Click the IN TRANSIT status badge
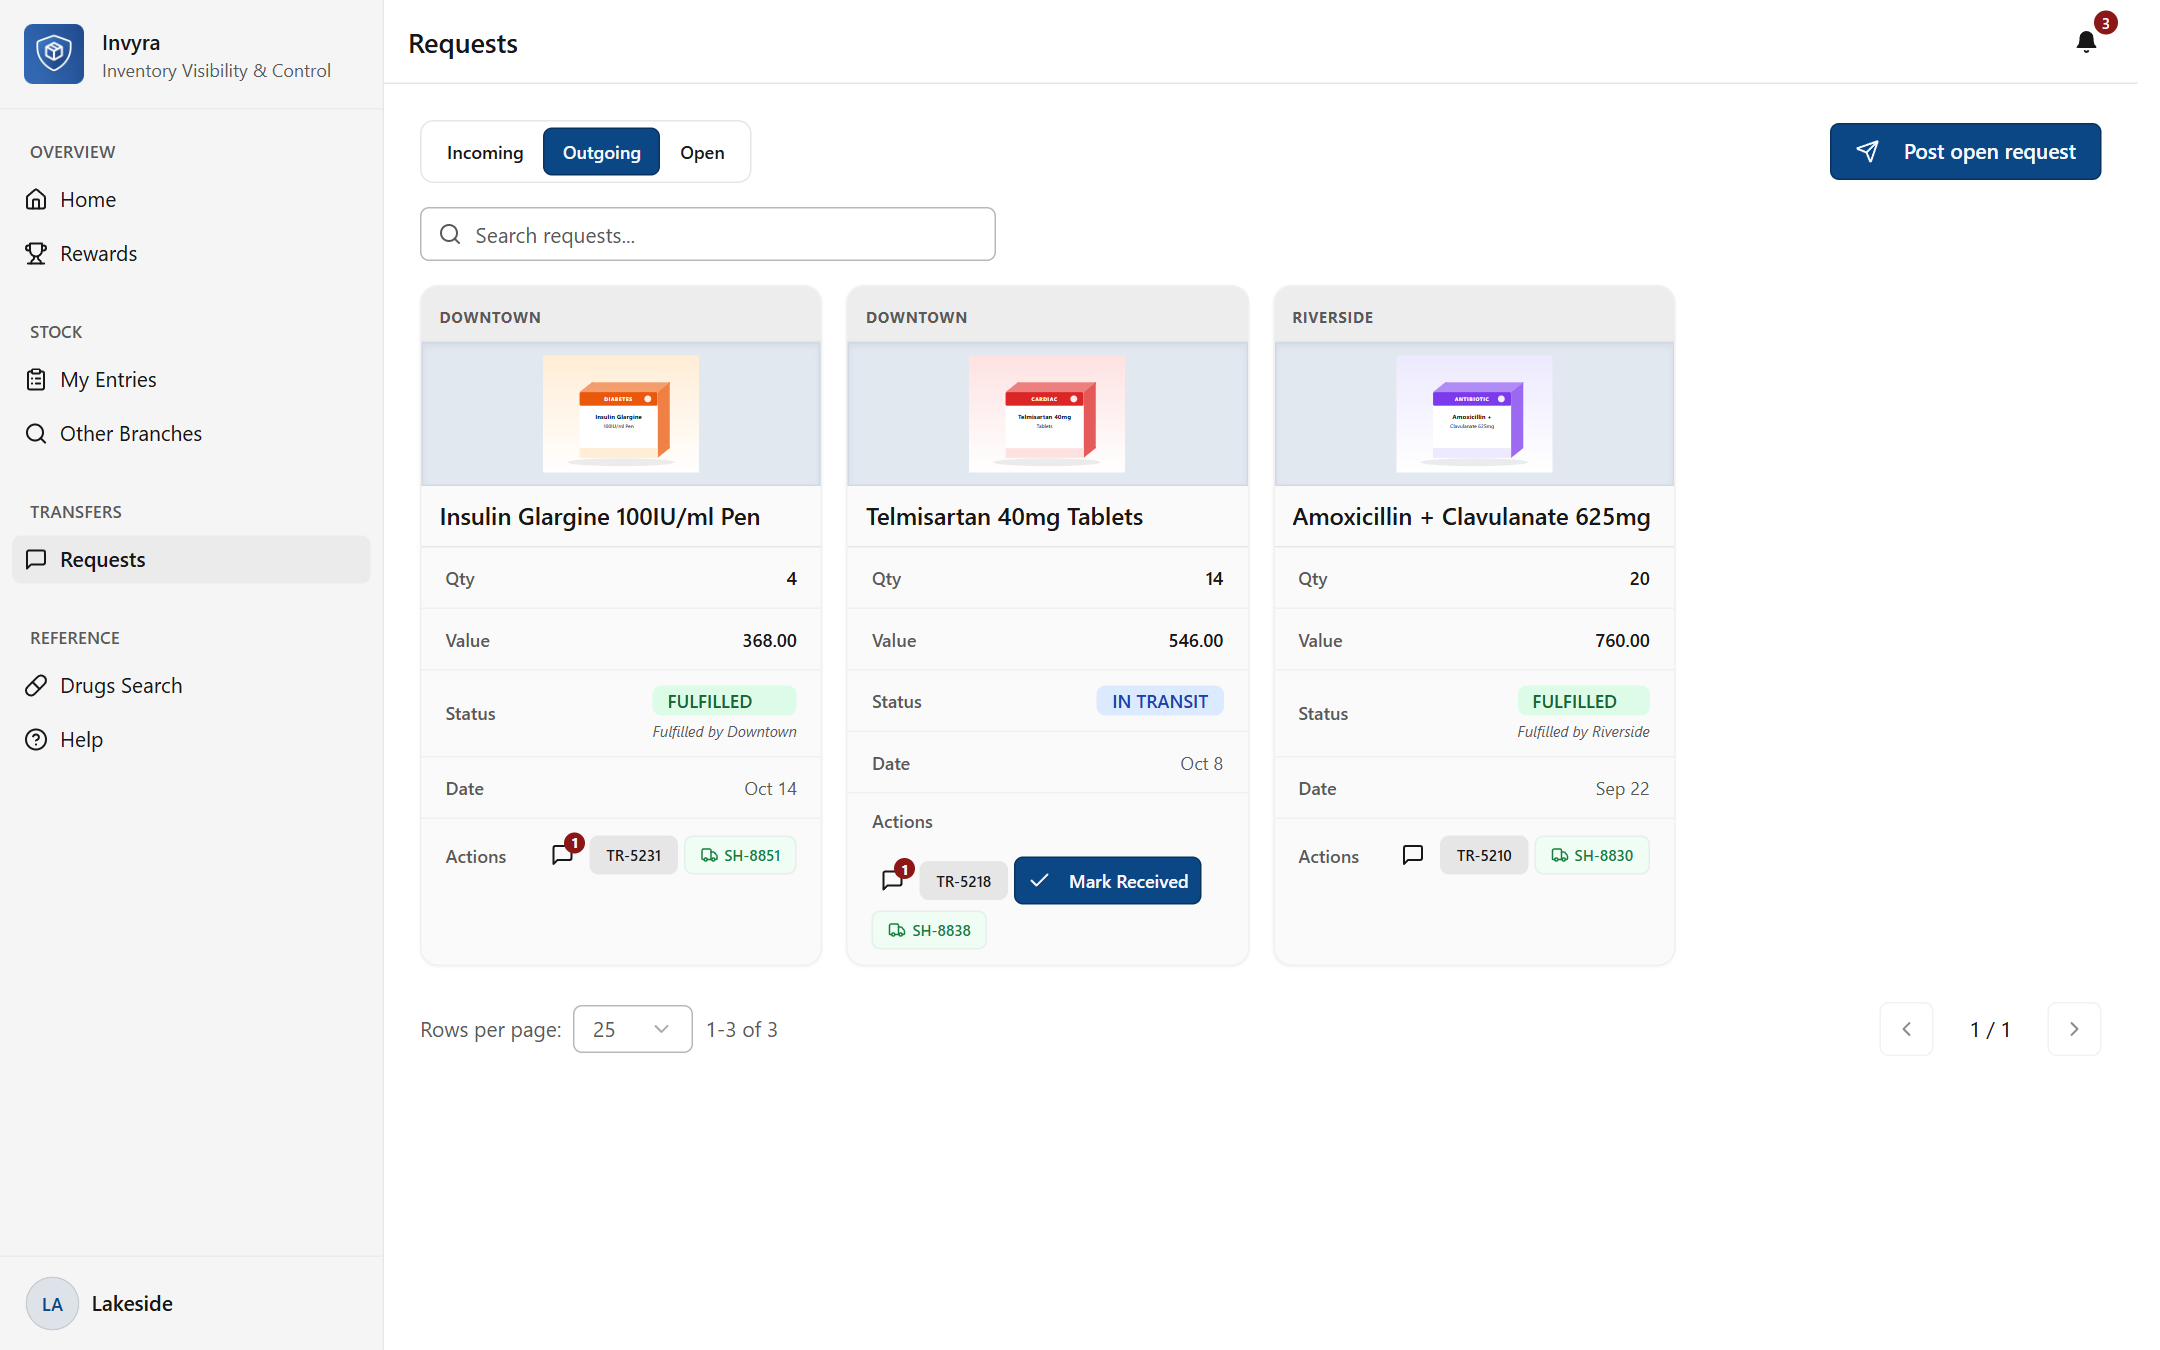2160x1350 pixels. pos(1160,701)
